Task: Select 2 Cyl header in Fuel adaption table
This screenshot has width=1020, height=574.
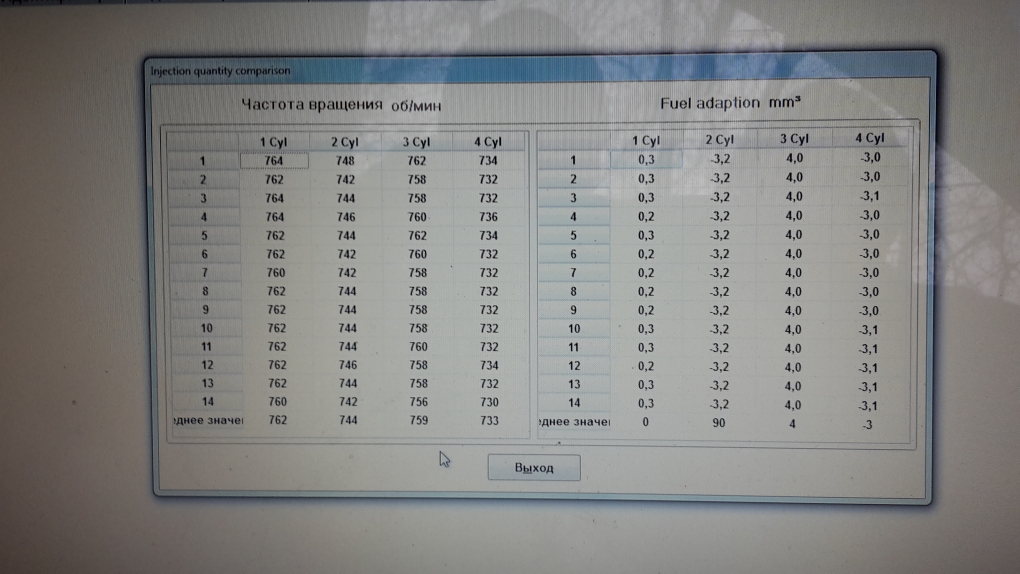Action: [719, 140]
